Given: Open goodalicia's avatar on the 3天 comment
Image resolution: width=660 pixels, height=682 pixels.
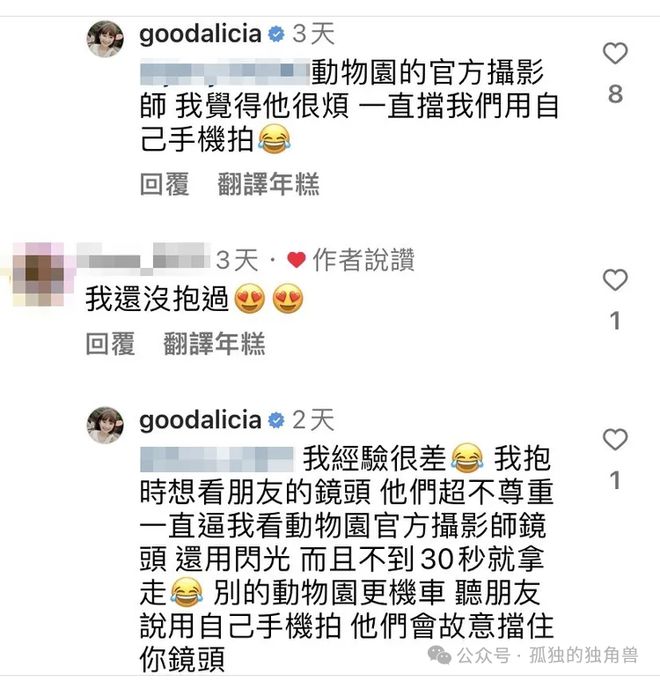Looking at the screenshot, I should tap(105, 39).
